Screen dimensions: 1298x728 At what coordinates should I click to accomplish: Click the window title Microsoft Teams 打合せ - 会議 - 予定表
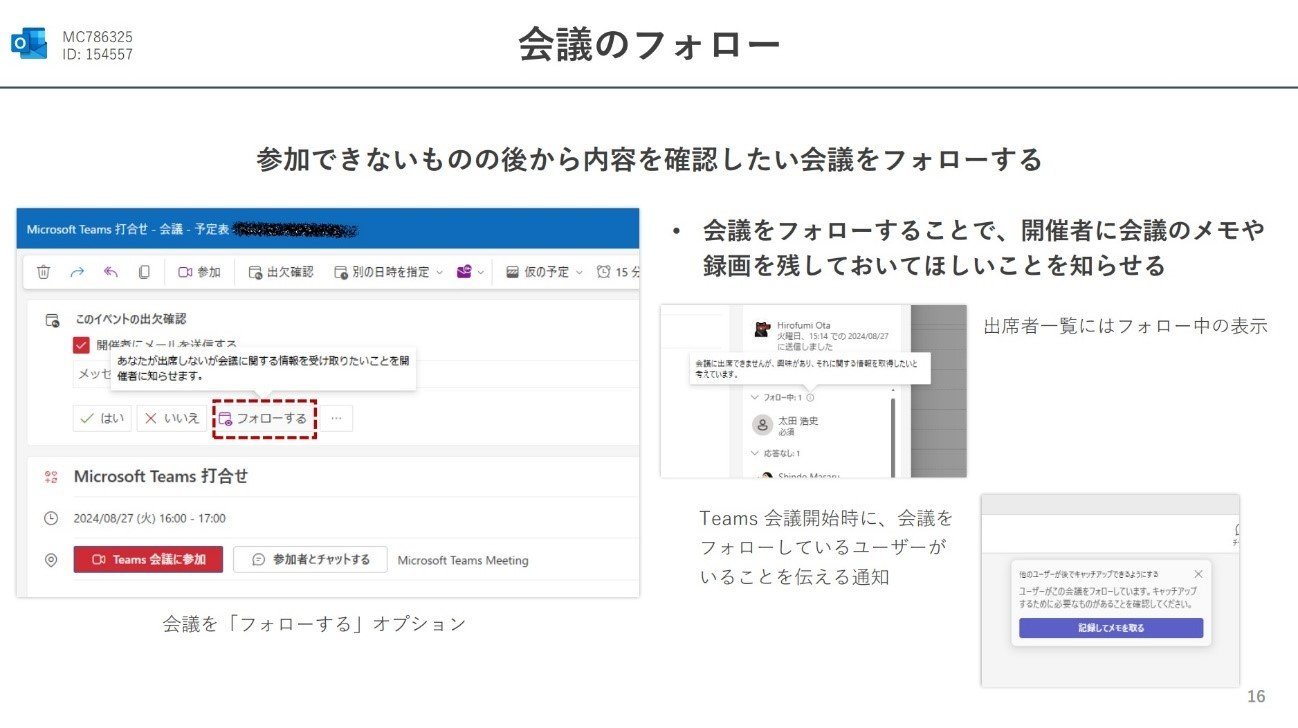pos(129,230)
